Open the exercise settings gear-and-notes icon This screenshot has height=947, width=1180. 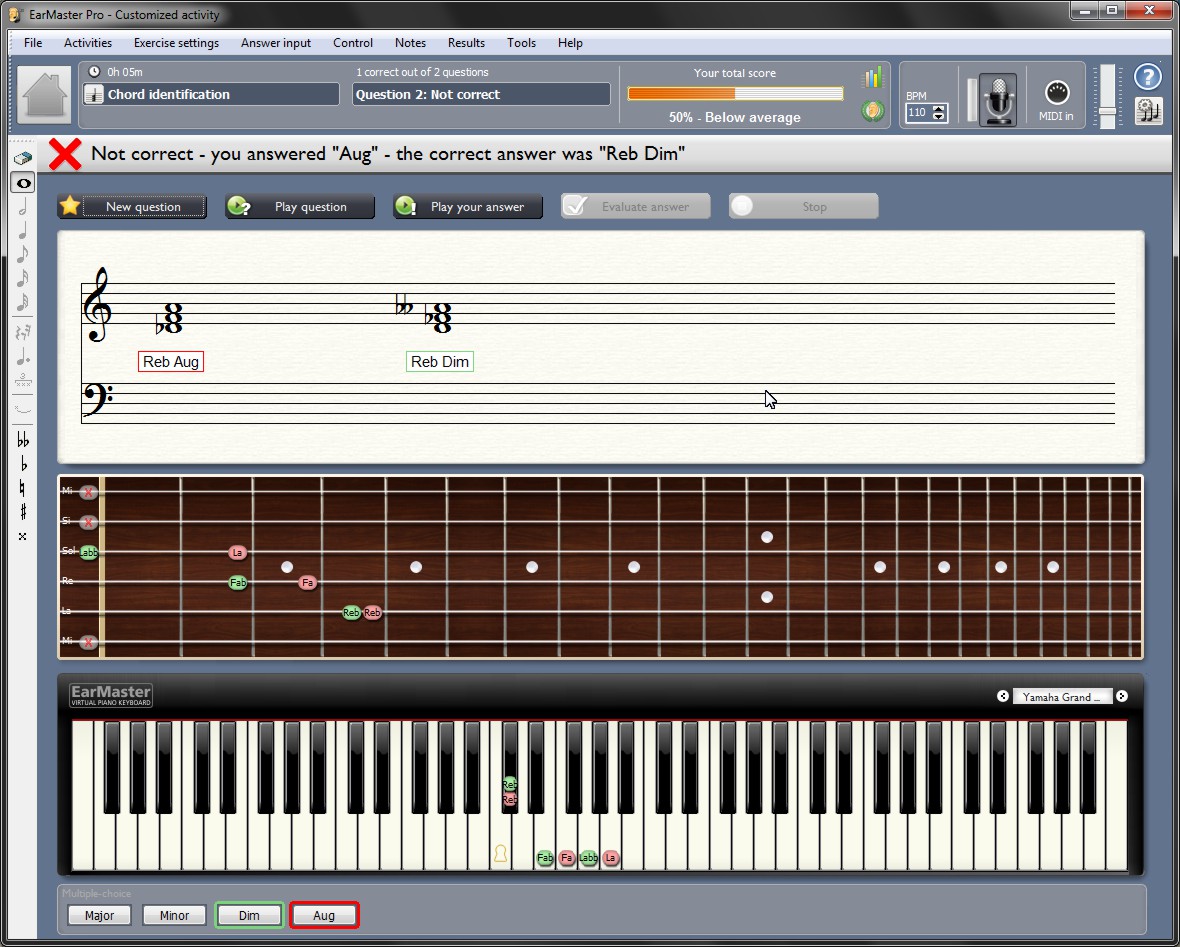pos(1149,111)
